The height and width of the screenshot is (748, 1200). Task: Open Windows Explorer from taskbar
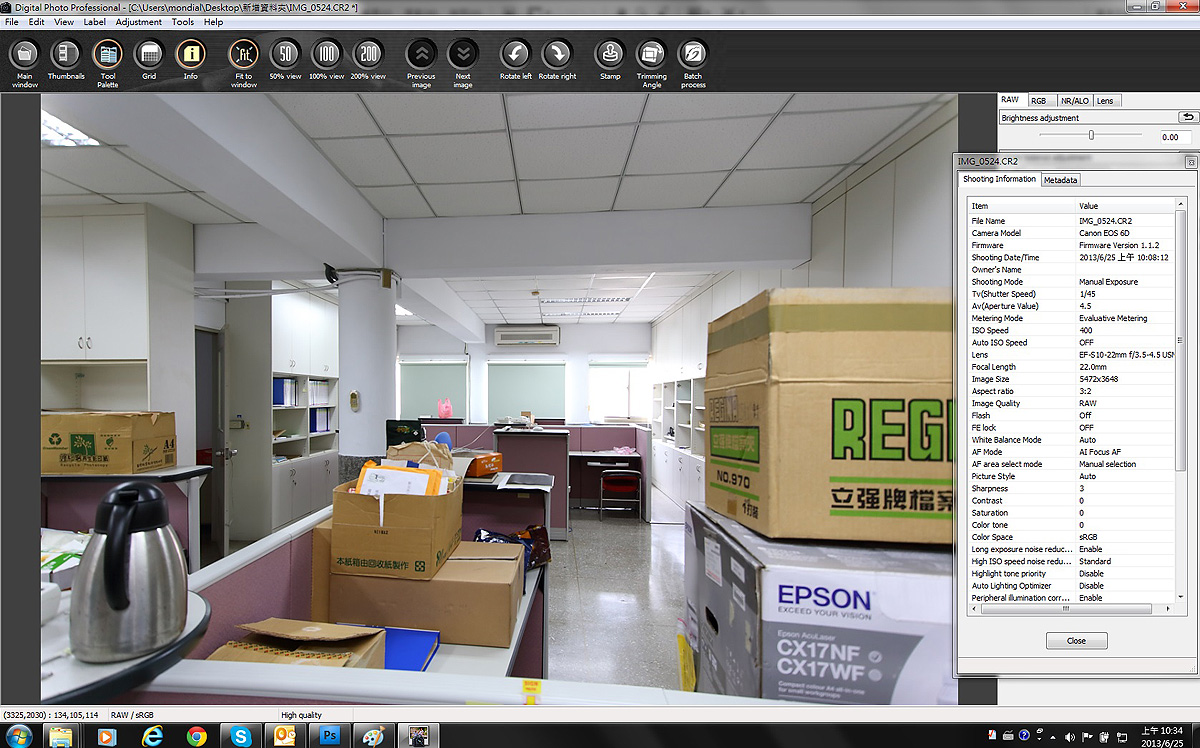pos(61,737)
